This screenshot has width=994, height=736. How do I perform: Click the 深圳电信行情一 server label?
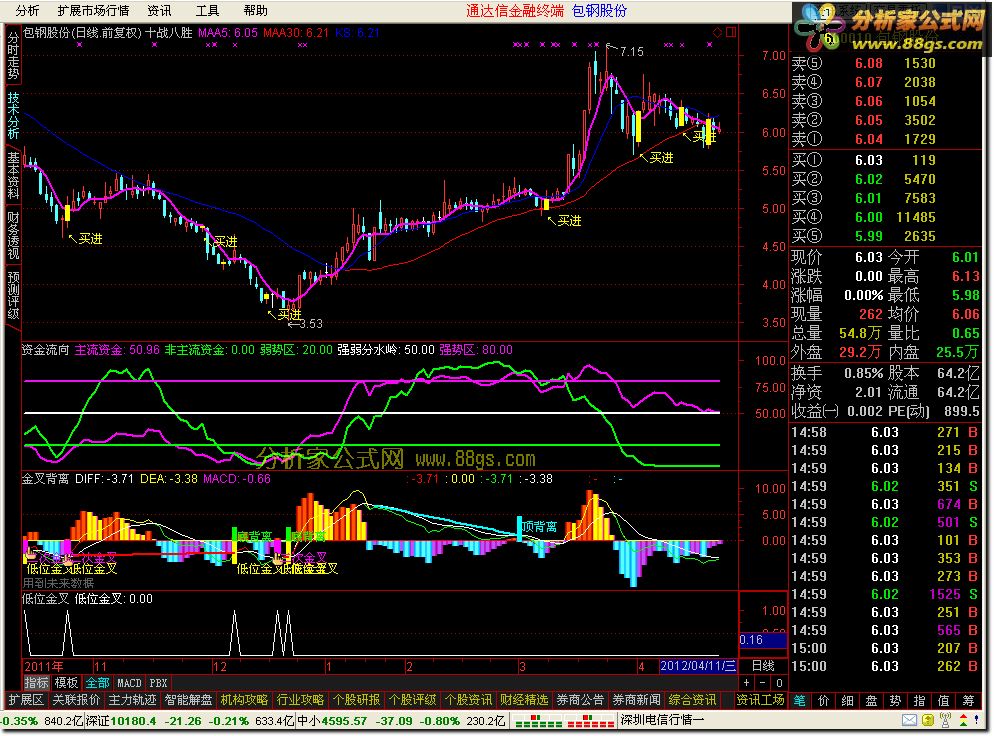tap(662, 720)
